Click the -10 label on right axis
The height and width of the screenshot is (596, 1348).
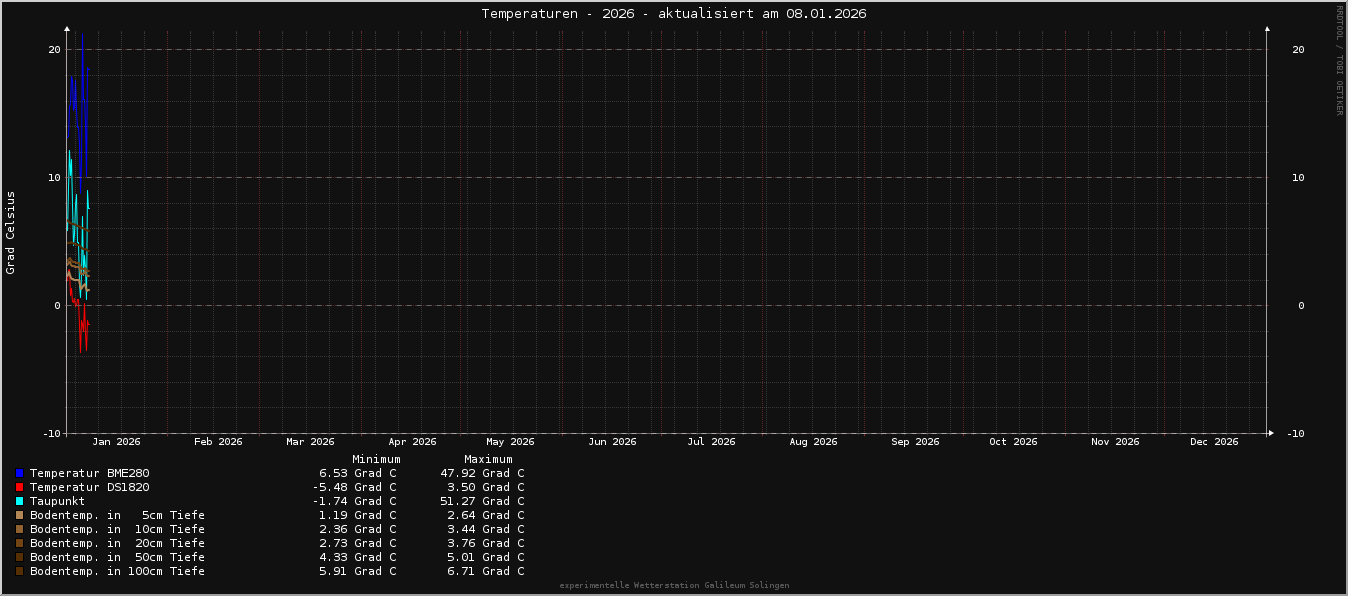coord(1294,433)
